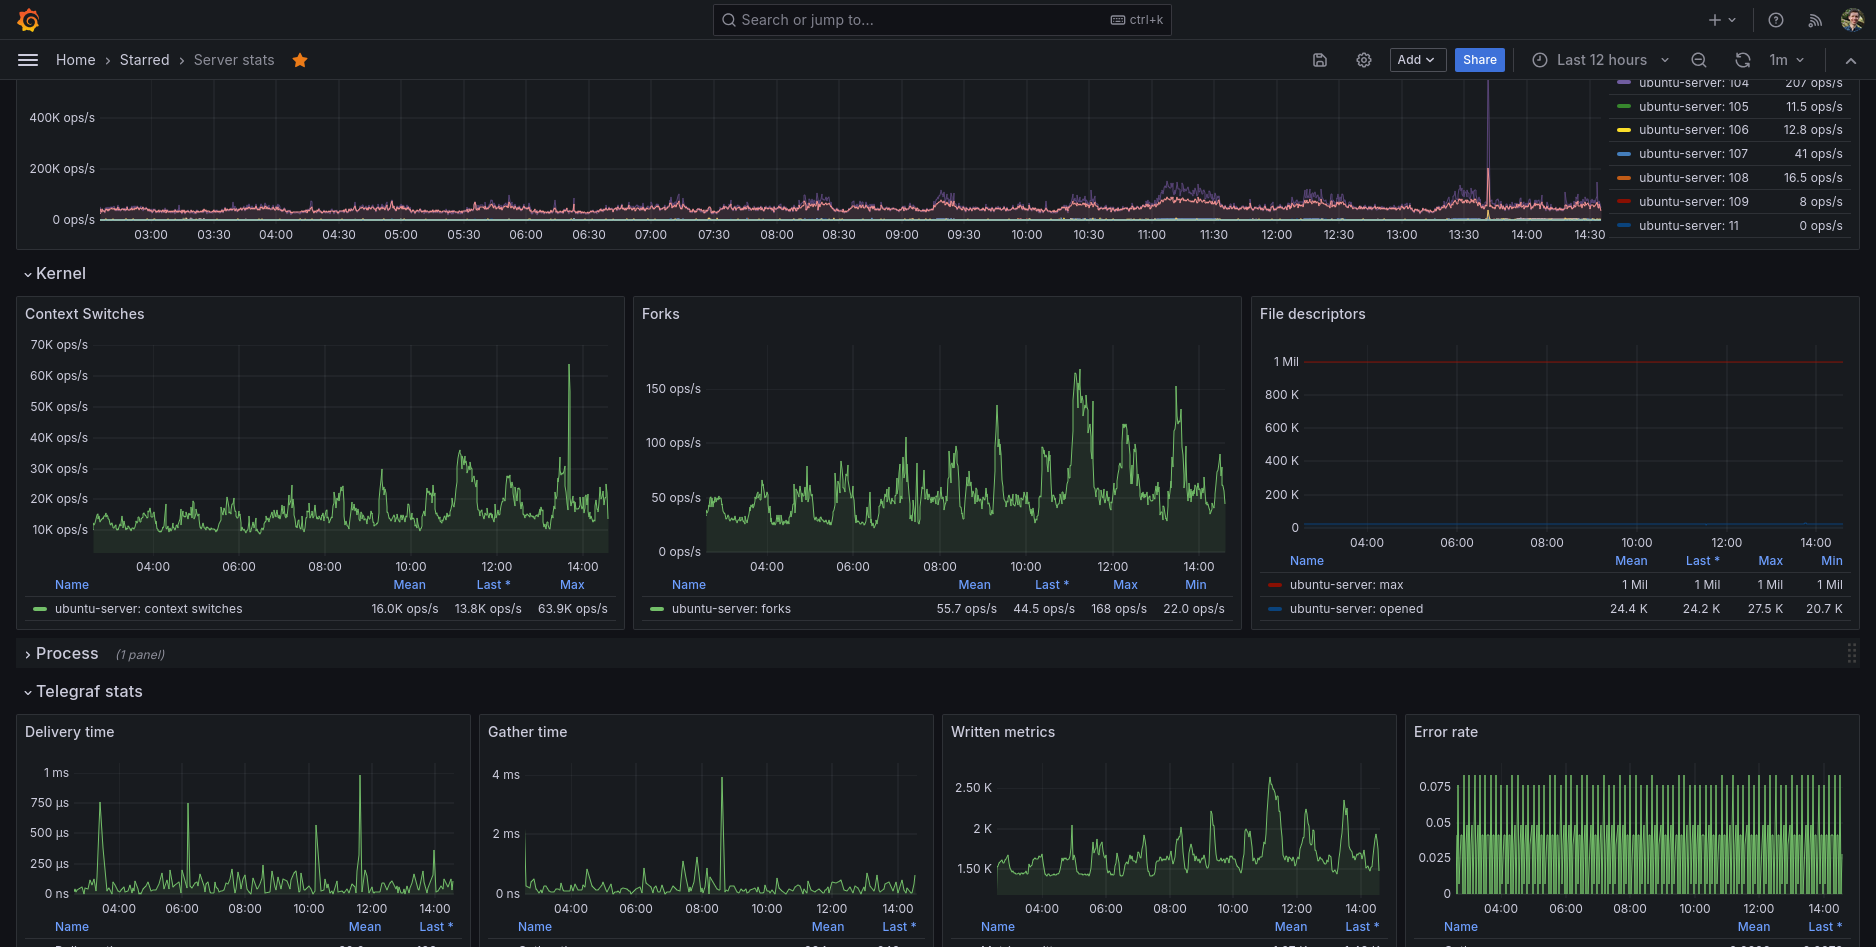Open the help menu icon
1876x947 pixels.
point(1776,20)
